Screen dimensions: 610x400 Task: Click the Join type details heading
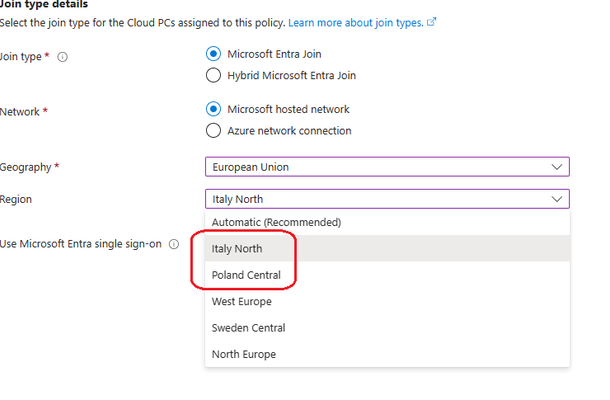[44, 4]
